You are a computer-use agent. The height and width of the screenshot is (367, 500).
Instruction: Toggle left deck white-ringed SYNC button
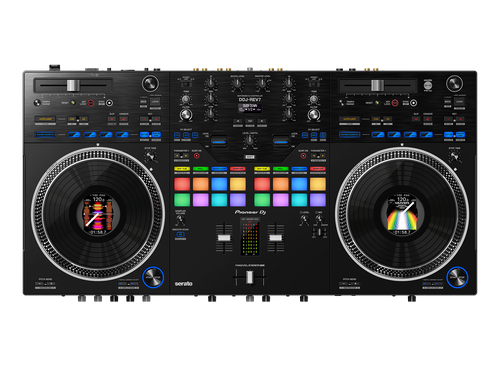109,103
